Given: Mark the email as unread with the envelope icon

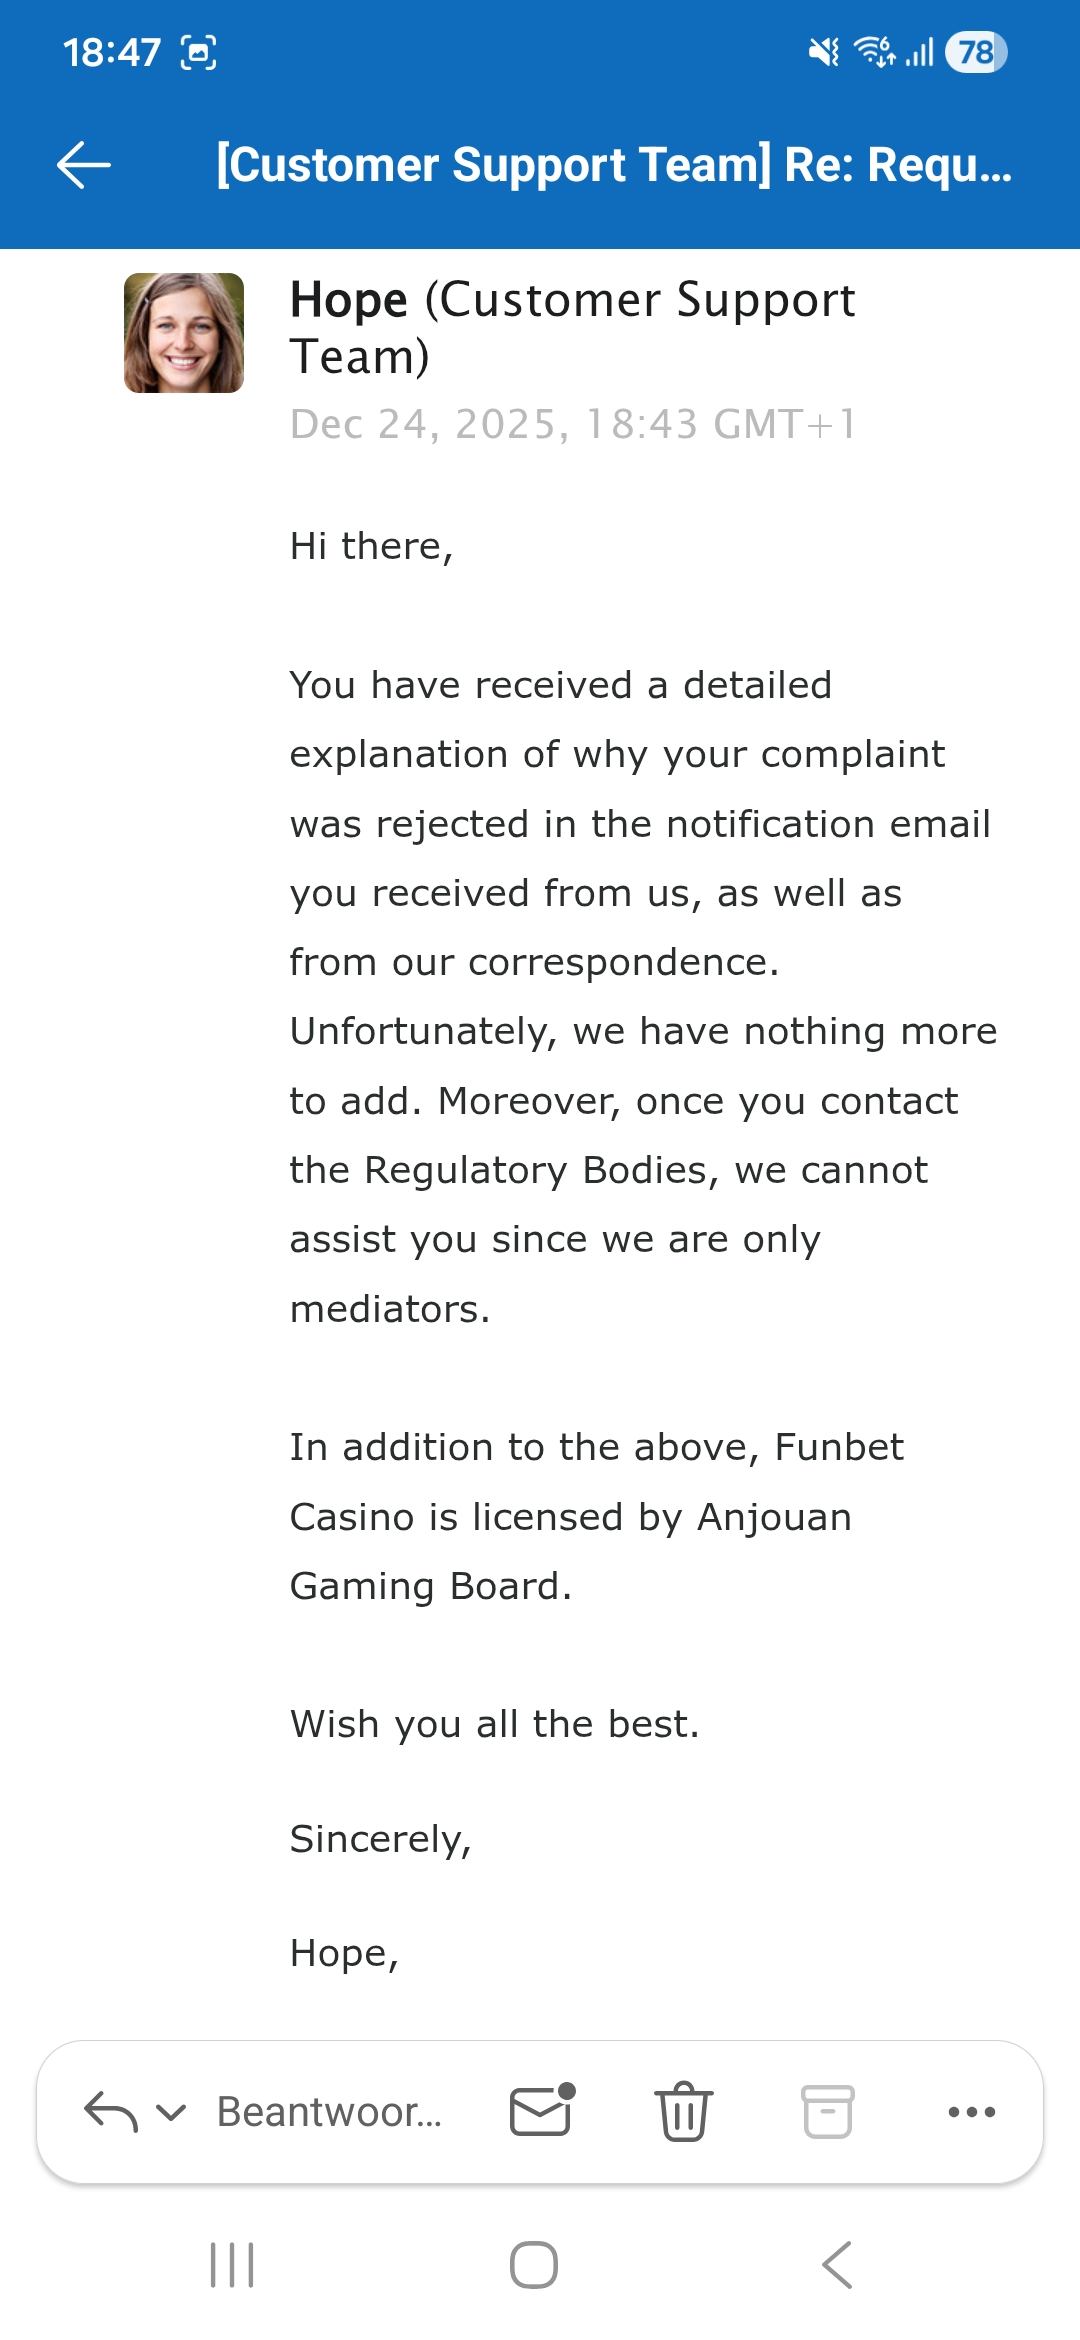Looking at the screenshot, I should [x=542, y=2111].
